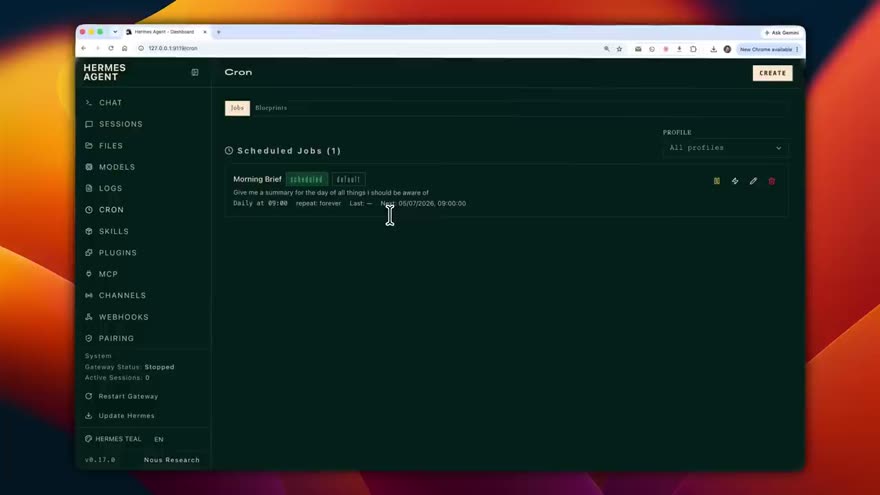Click the Active Sessions: 0 text
The width and height of the screenshot is (880, 495).
tap(117, 378)
